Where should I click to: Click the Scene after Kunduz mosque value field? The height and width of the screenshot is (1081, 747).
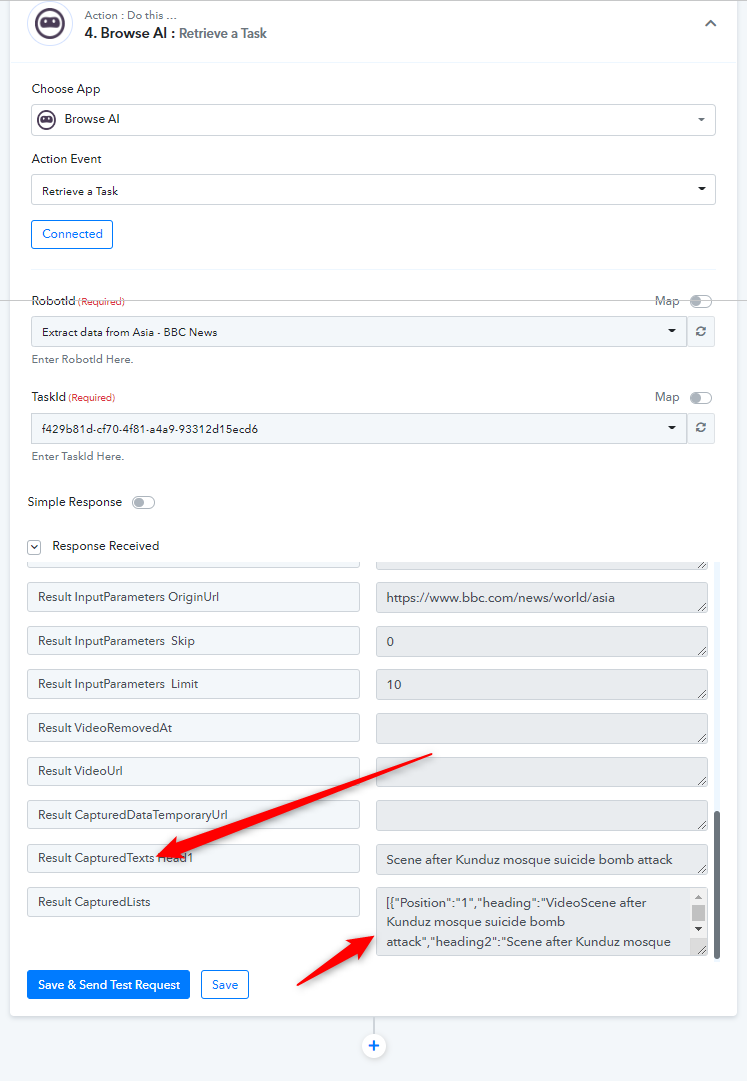(x=542, y=860)
